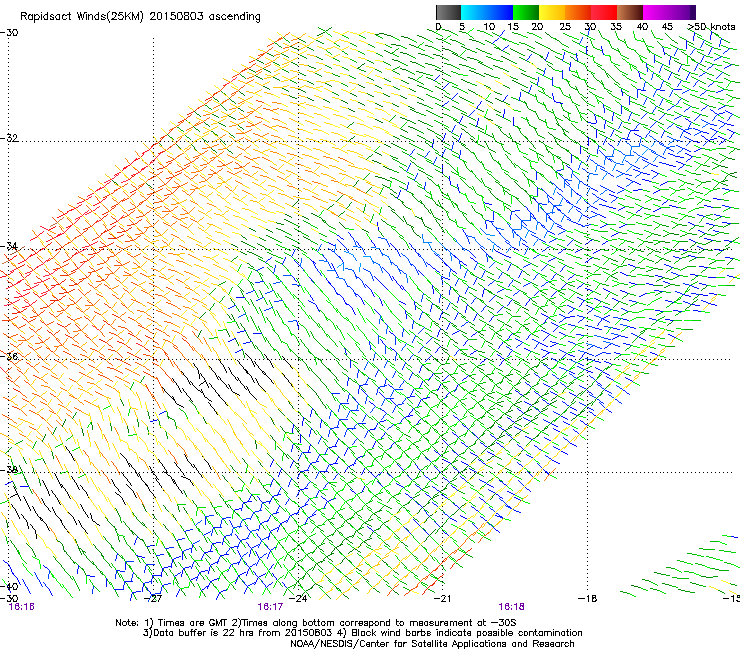Viewport: 740px width, 650px height.
Task: Click the latitude axis label -32
Action: [9, 138]
